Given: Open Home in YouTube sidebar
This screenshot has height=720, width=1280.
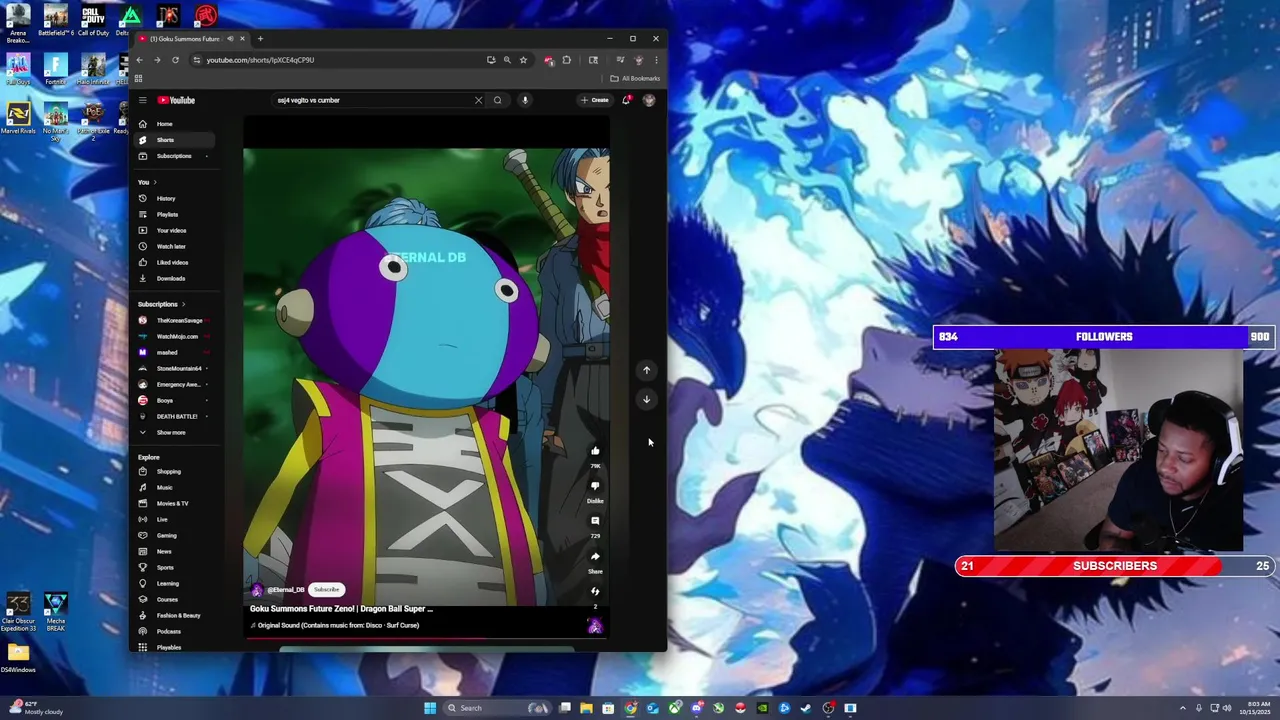Looking at the screenshot, I should [x=175, y=124].
